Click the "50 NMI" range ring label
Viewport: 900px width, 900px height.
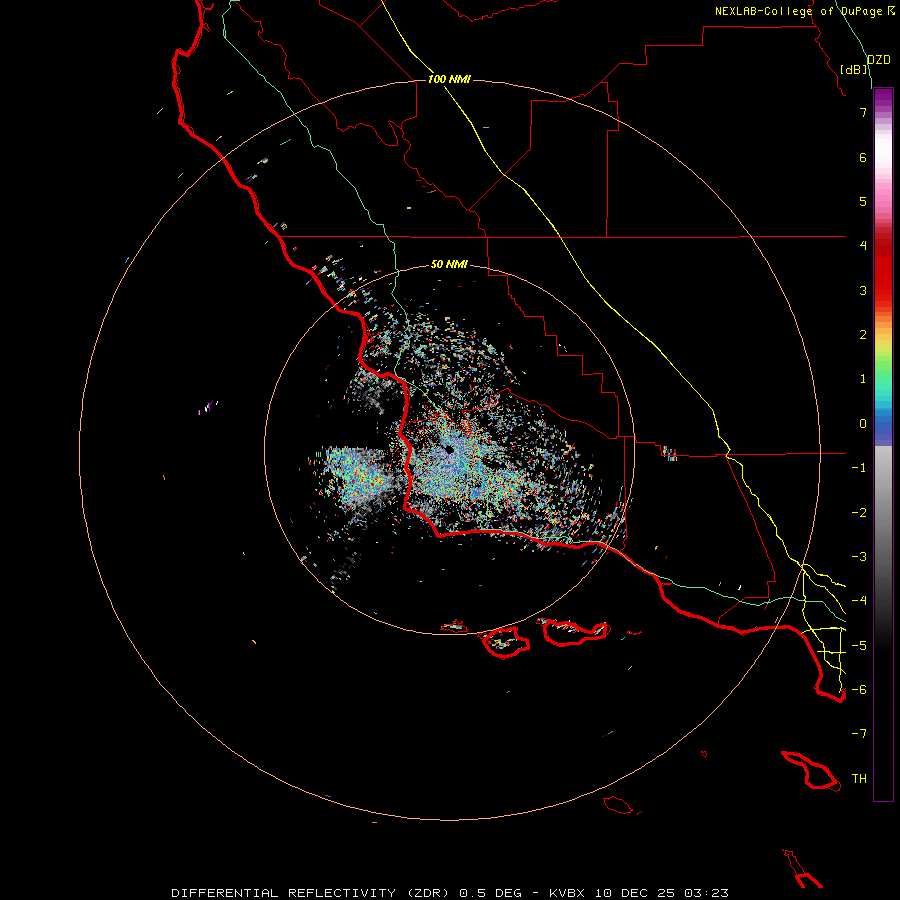pos(449,265)
